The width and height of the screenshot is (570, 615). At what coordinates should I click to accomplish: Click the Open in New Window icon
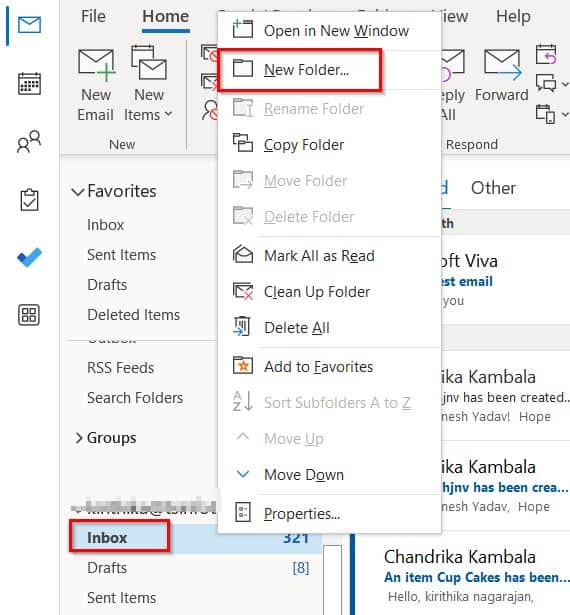(243, 29)
